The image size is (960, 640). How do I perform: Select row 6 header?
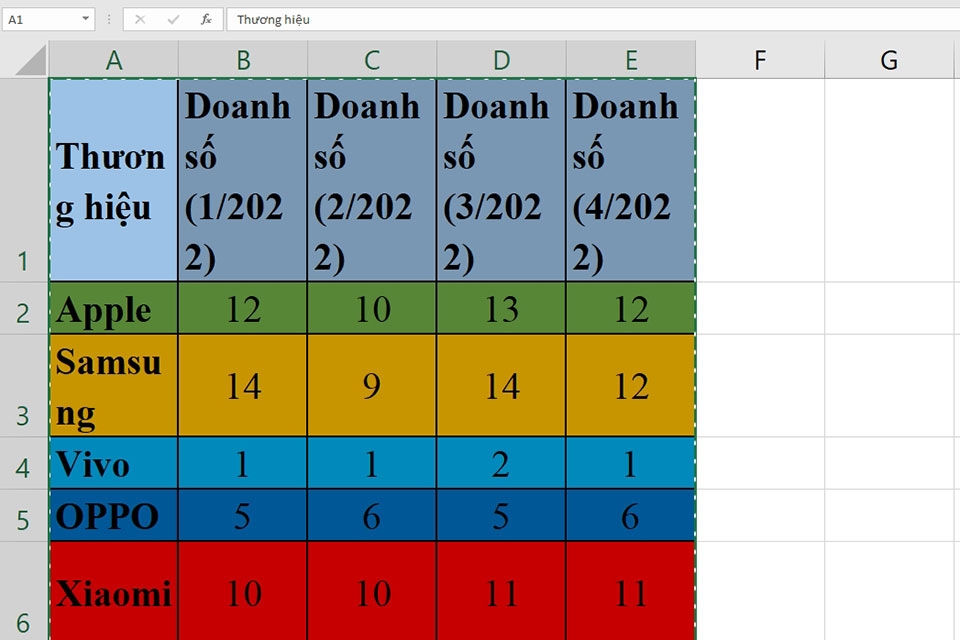pyautogui.click(x=24, y=591)
